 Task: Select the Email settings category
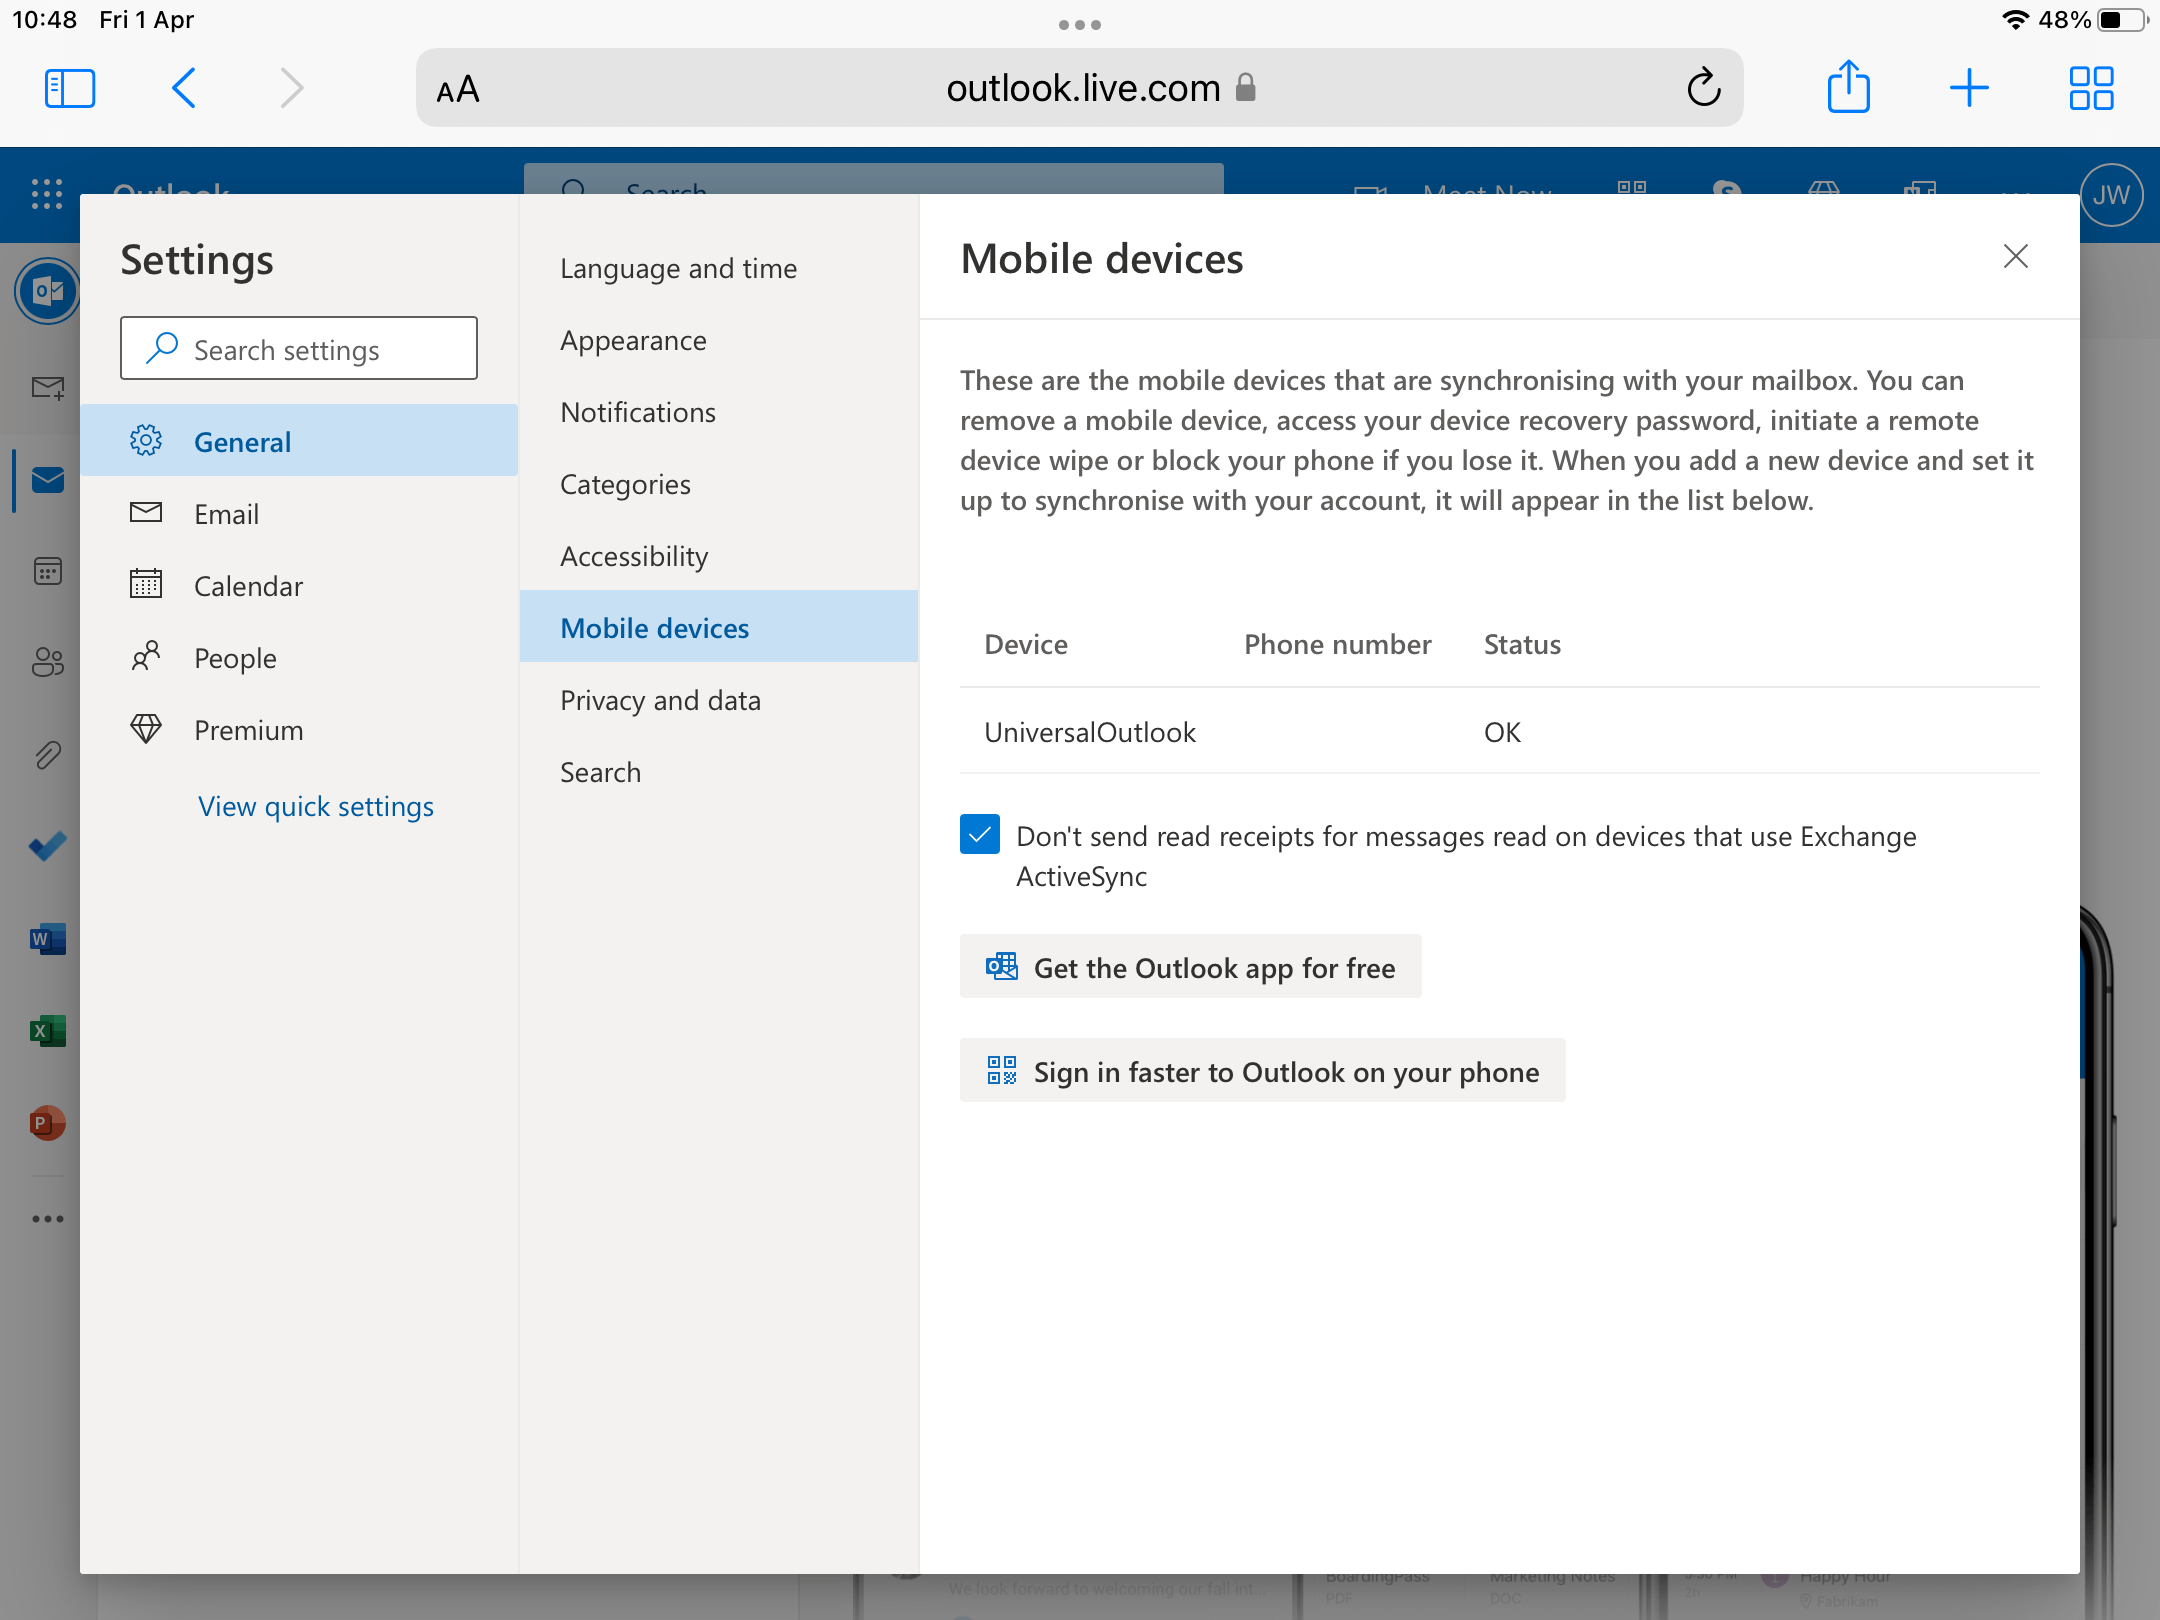299,513
